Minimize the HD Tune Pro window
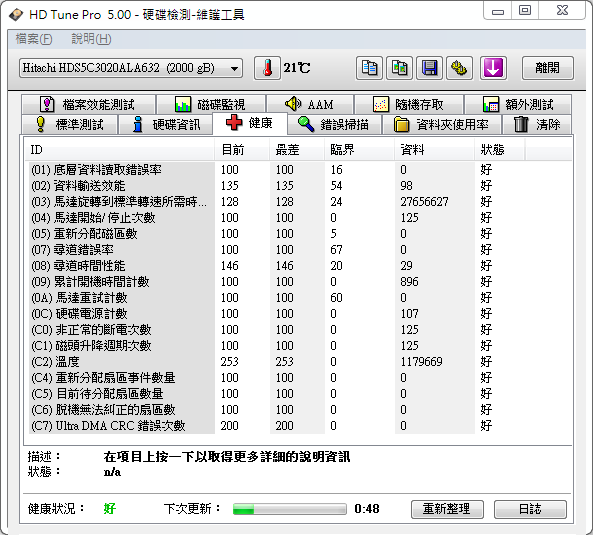Screen dimensions: 593x535 [x=498, y=11]
